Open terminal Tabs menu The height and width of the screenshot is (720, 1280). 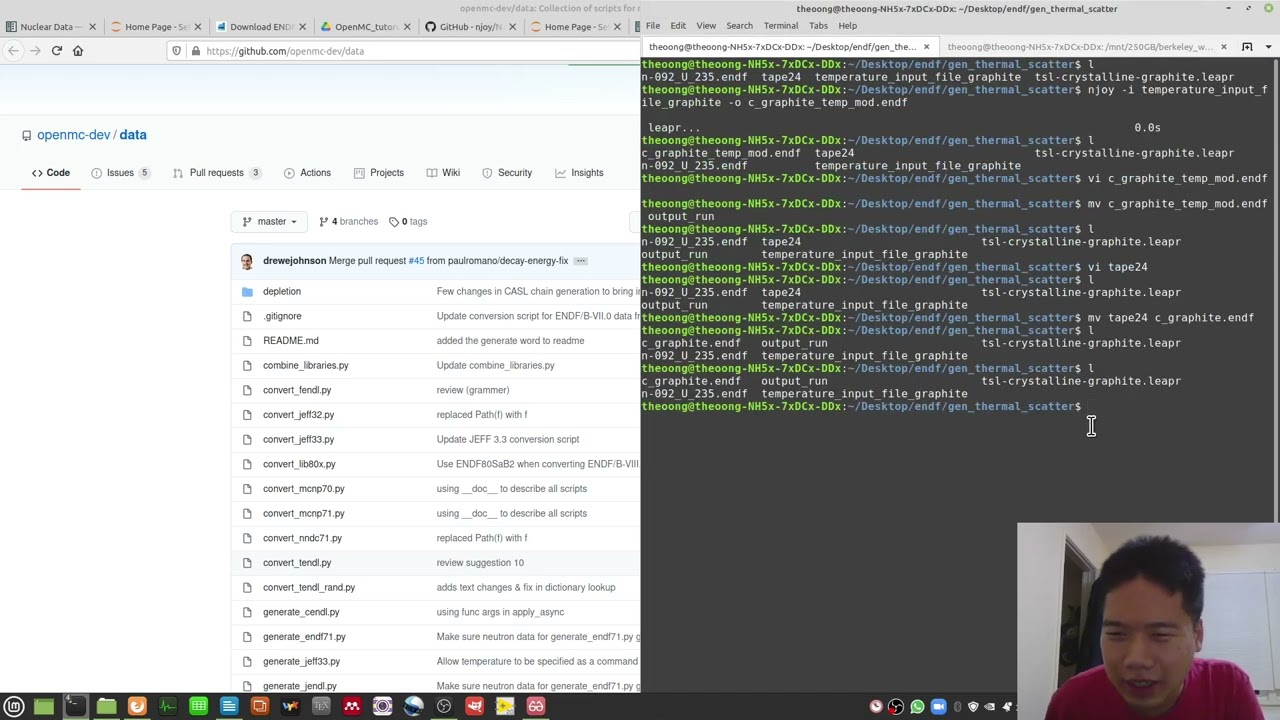tap(818, 26)
